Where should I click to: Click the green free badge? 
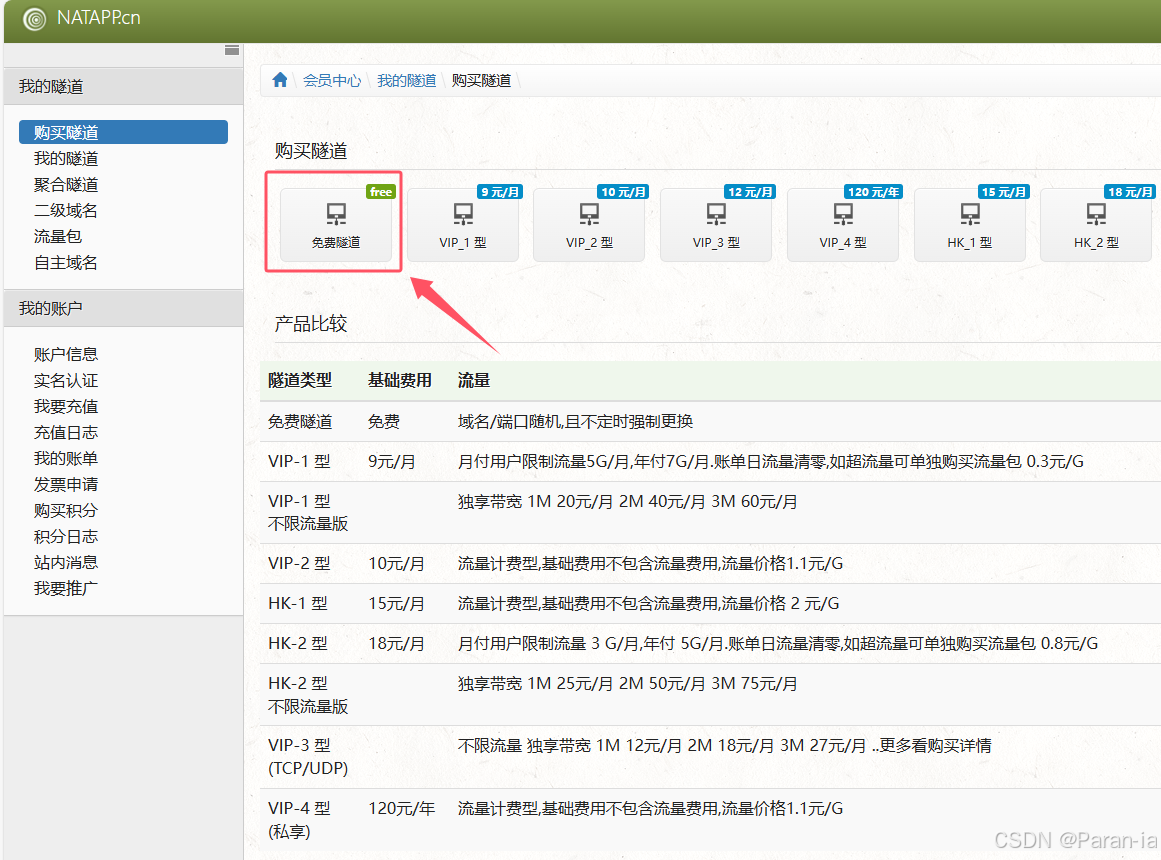[x=381, y=192]
